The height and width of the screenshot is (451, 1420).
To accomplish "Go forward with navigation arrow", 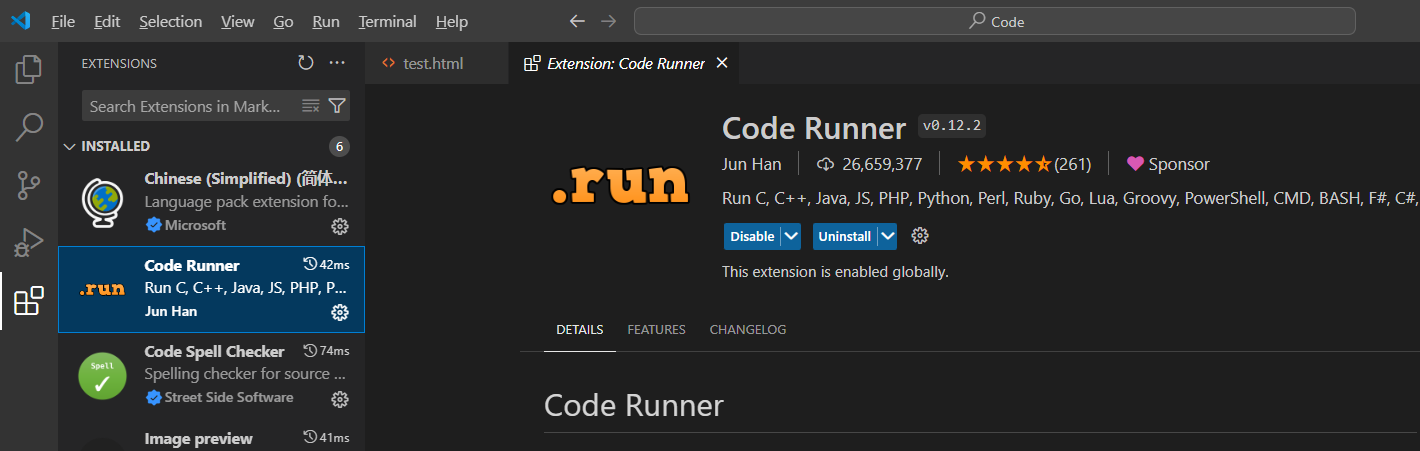I will tap(608, 21).
